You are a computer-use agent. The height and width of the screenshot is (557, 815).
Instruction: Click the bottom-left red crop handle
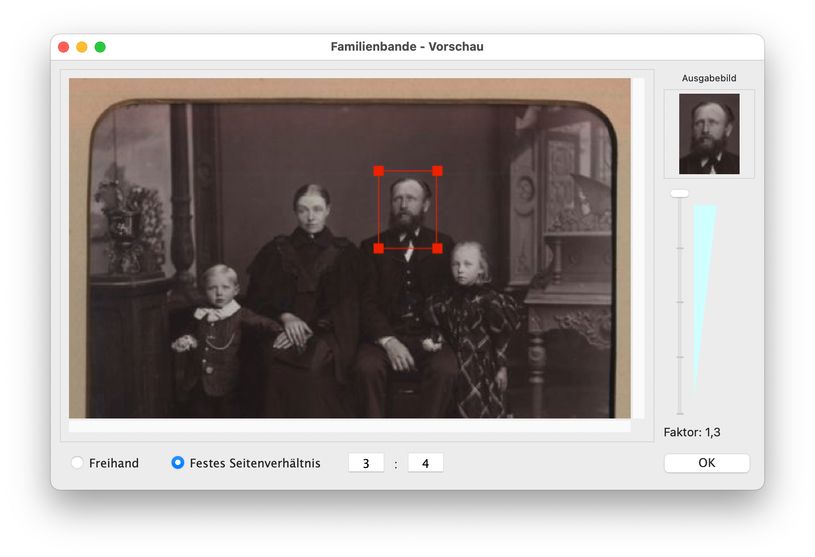pos(379,248)
